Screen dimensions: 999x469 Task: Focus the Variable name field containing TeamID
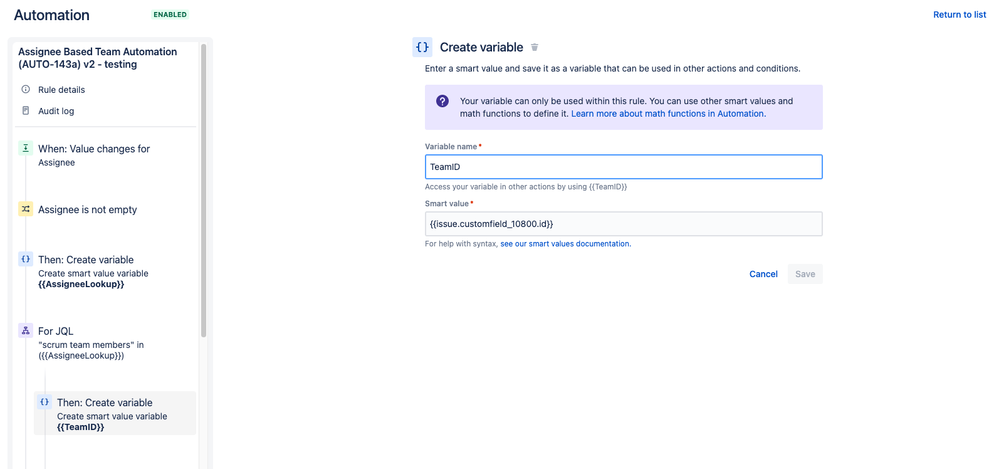coord(624,167)
